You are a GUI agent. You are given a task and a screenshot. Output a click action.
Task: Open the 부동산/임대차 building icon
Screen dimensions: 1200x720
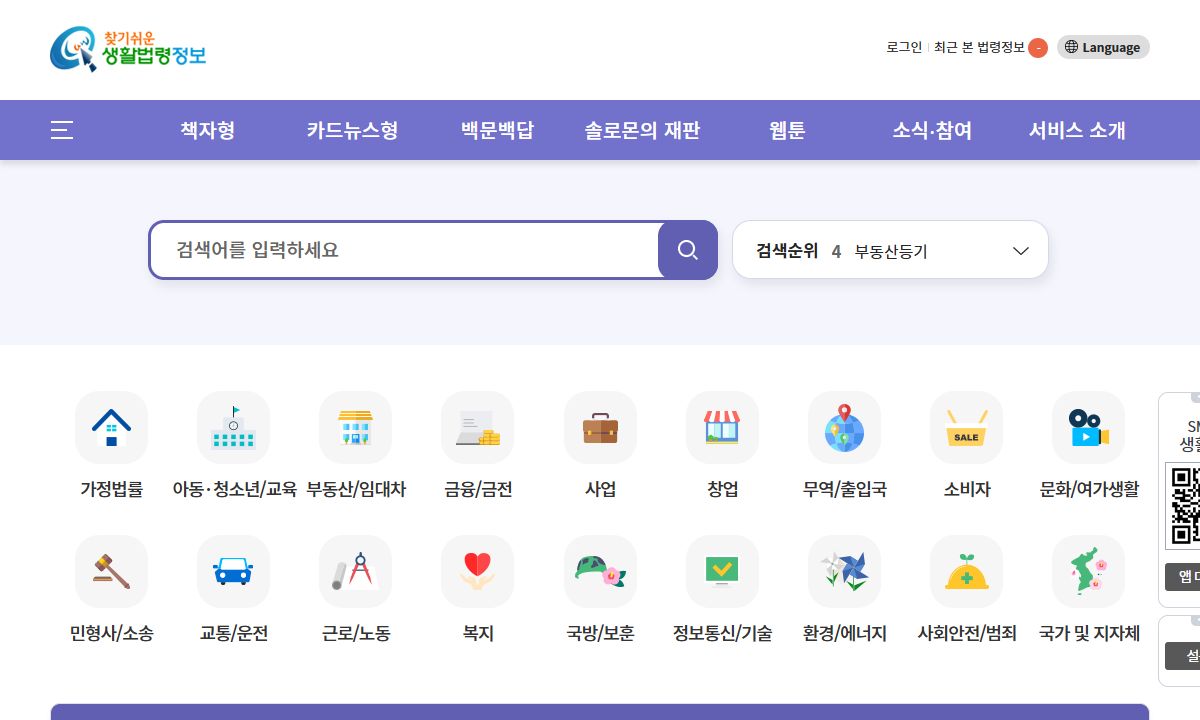(355, 428)
